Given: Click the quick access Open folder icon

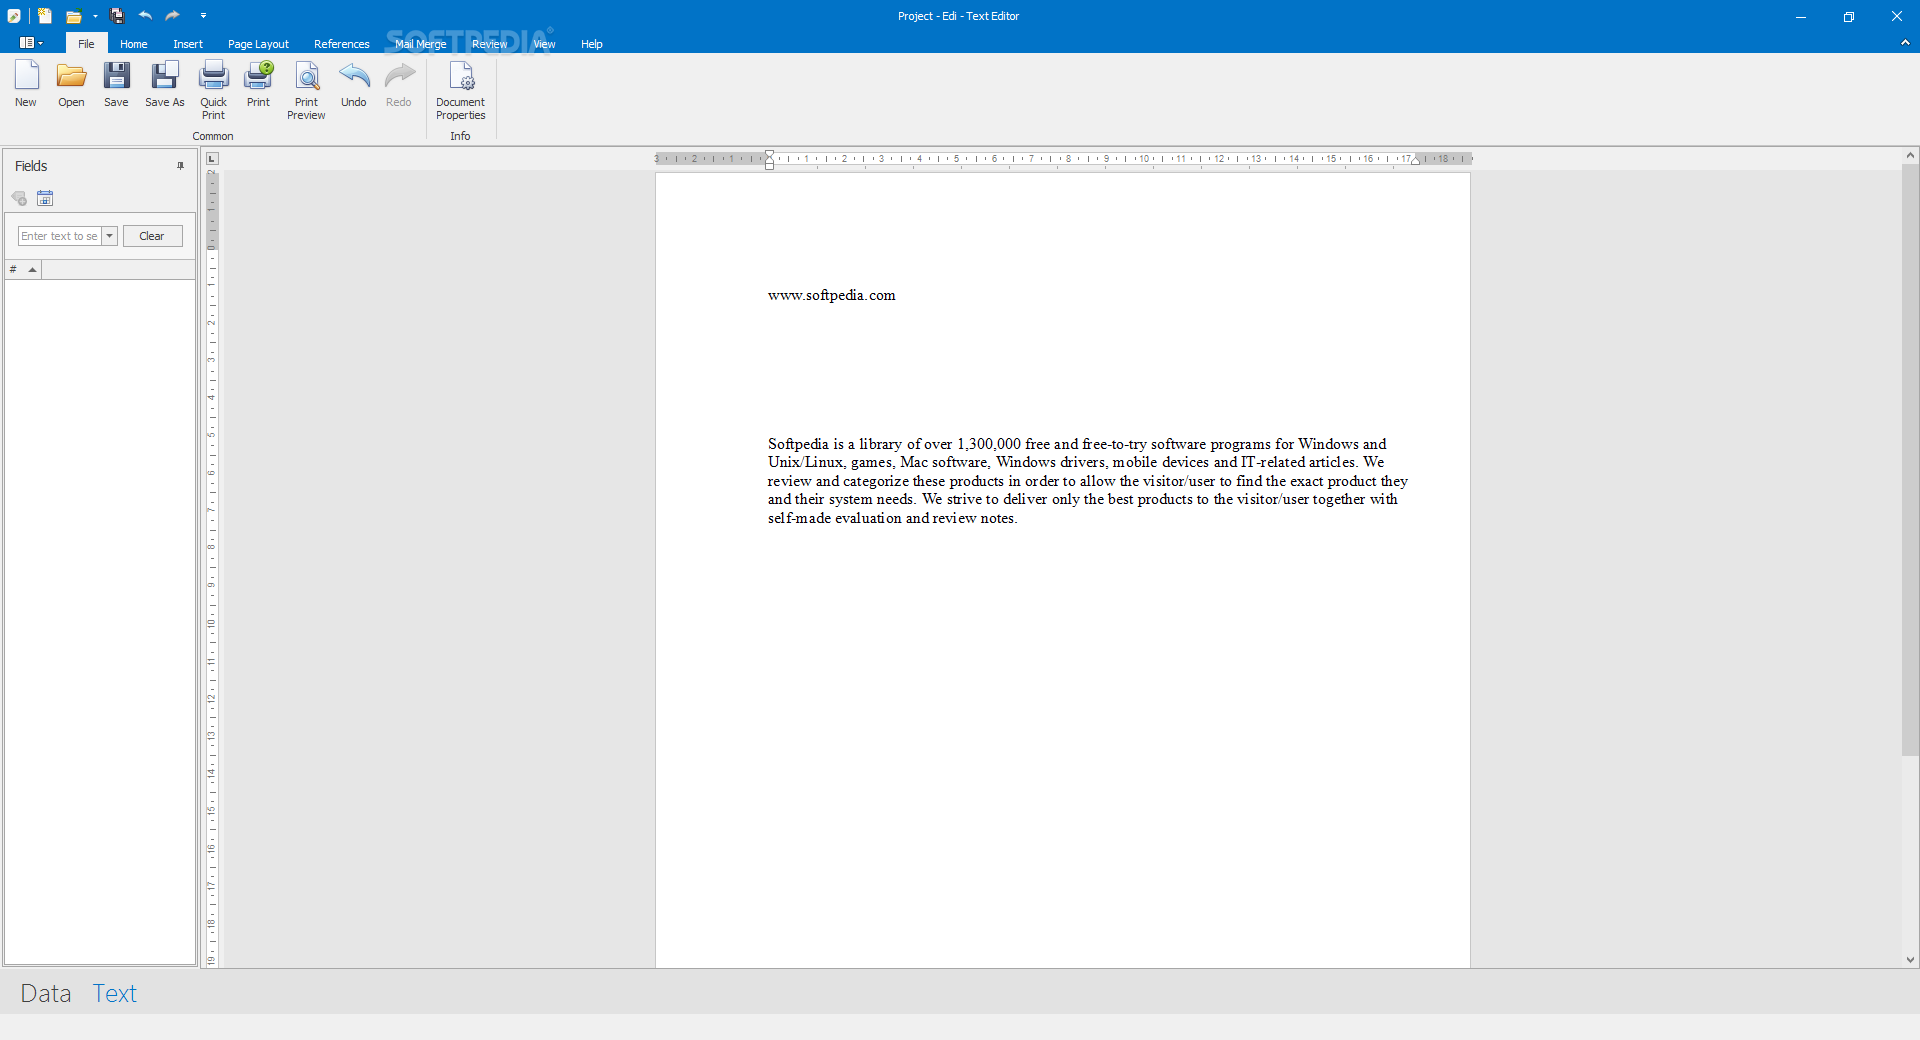Looking at the screenshot, I should coord(73,16).
